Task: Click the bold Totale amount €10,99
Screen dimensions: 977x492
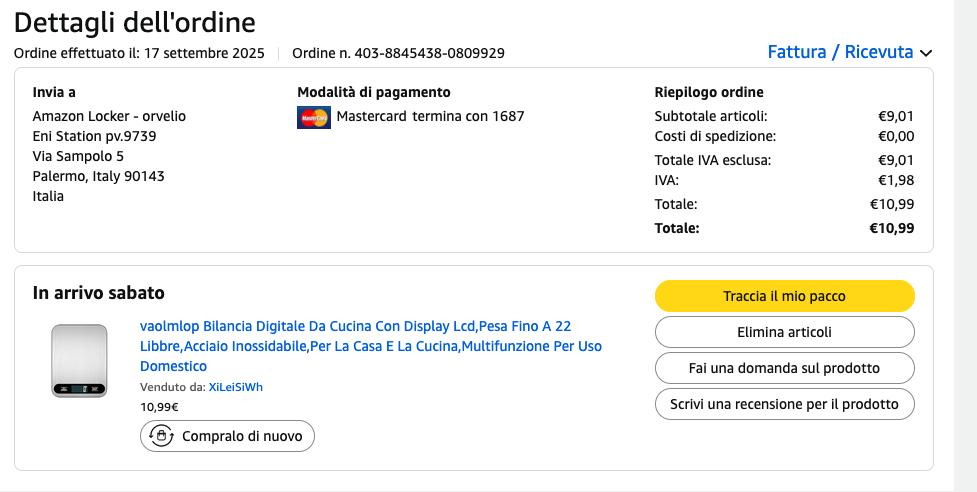Action: pyautogui.click(x=891, y=228)
